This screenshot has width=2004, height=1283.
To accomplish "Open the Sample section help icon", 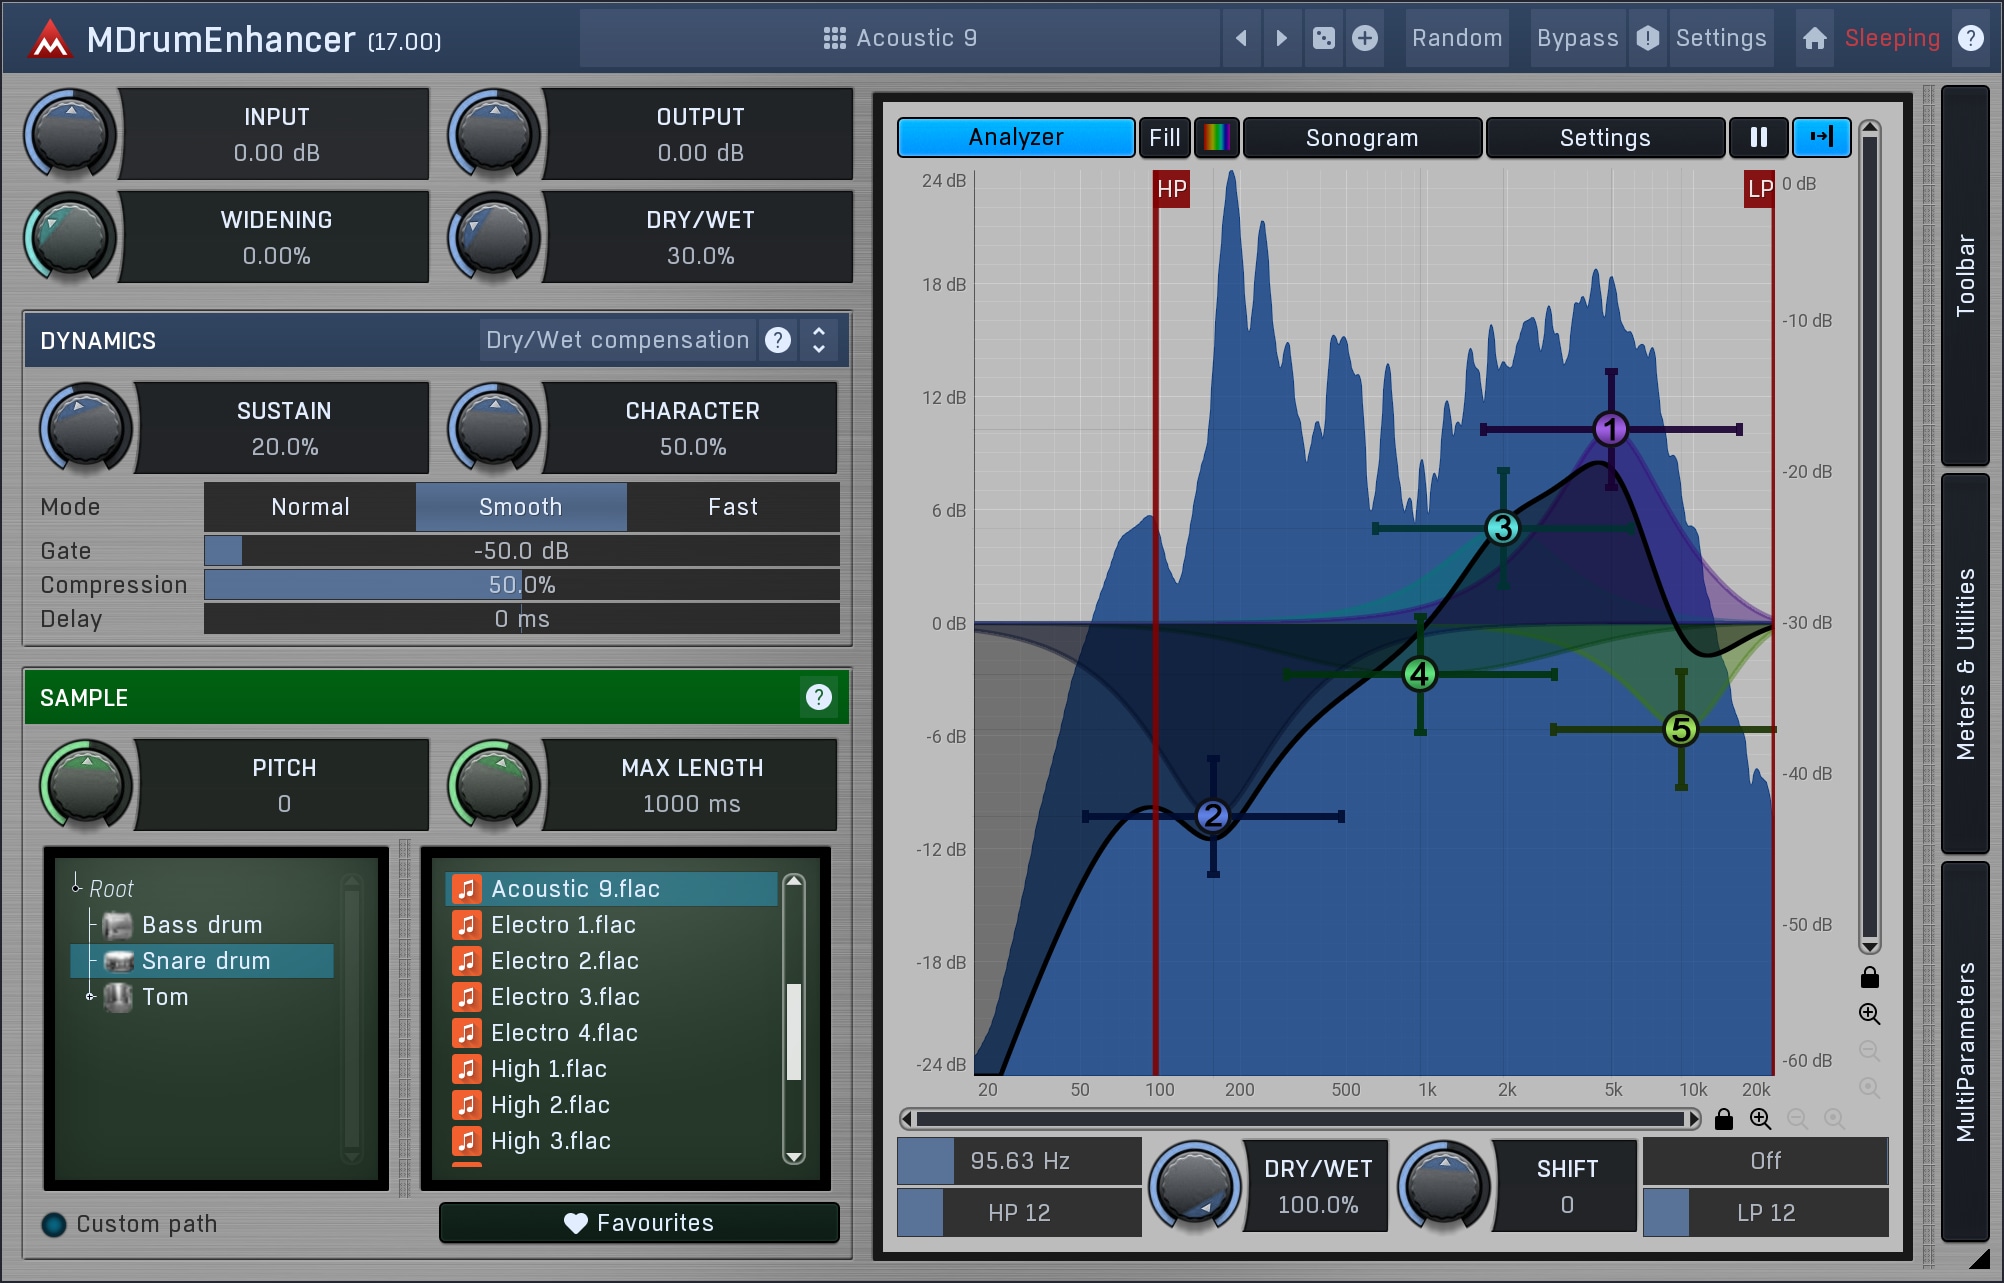I will point(818,697).
